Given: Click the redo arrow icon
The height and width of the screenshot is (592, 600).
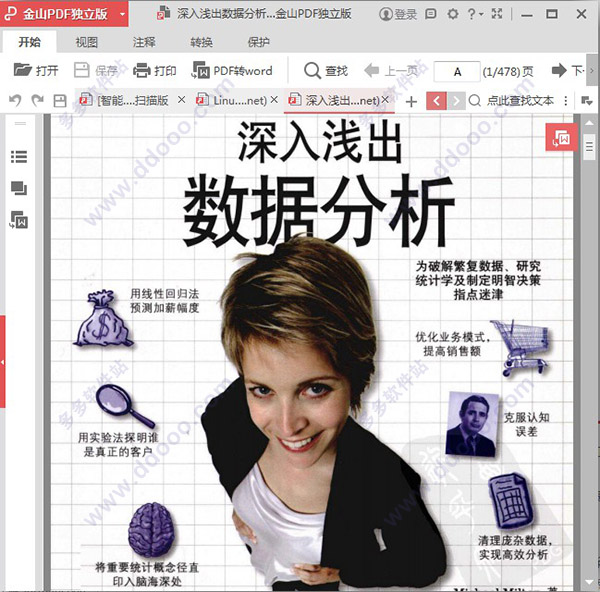Looking at the screenshot, I should pyautogui.click(x=38, y=101).
